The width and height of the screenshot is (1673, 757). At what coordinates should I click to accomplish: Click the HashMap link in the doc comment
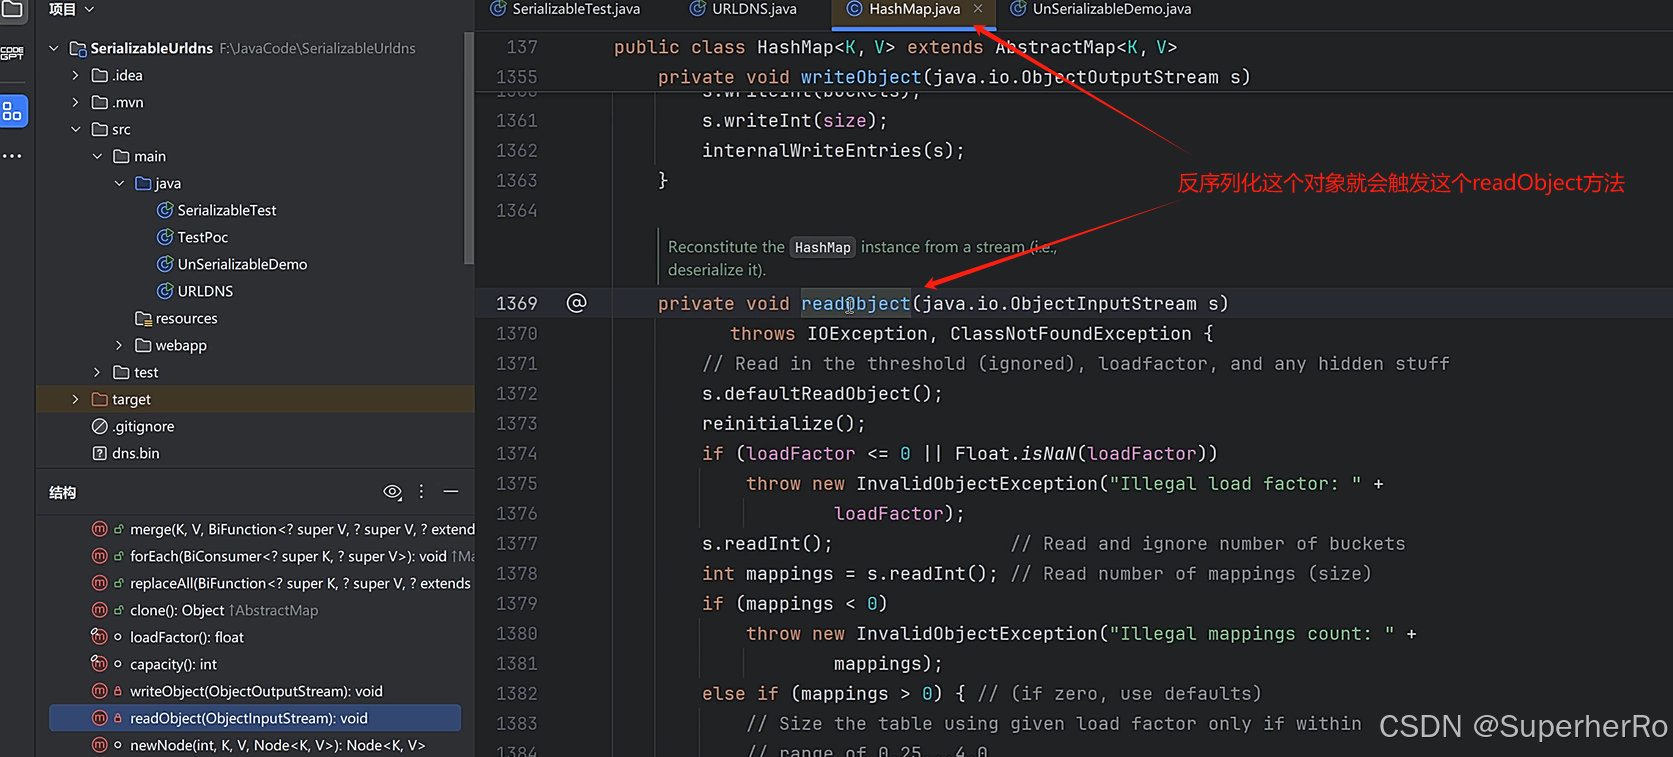pos(822,247)
